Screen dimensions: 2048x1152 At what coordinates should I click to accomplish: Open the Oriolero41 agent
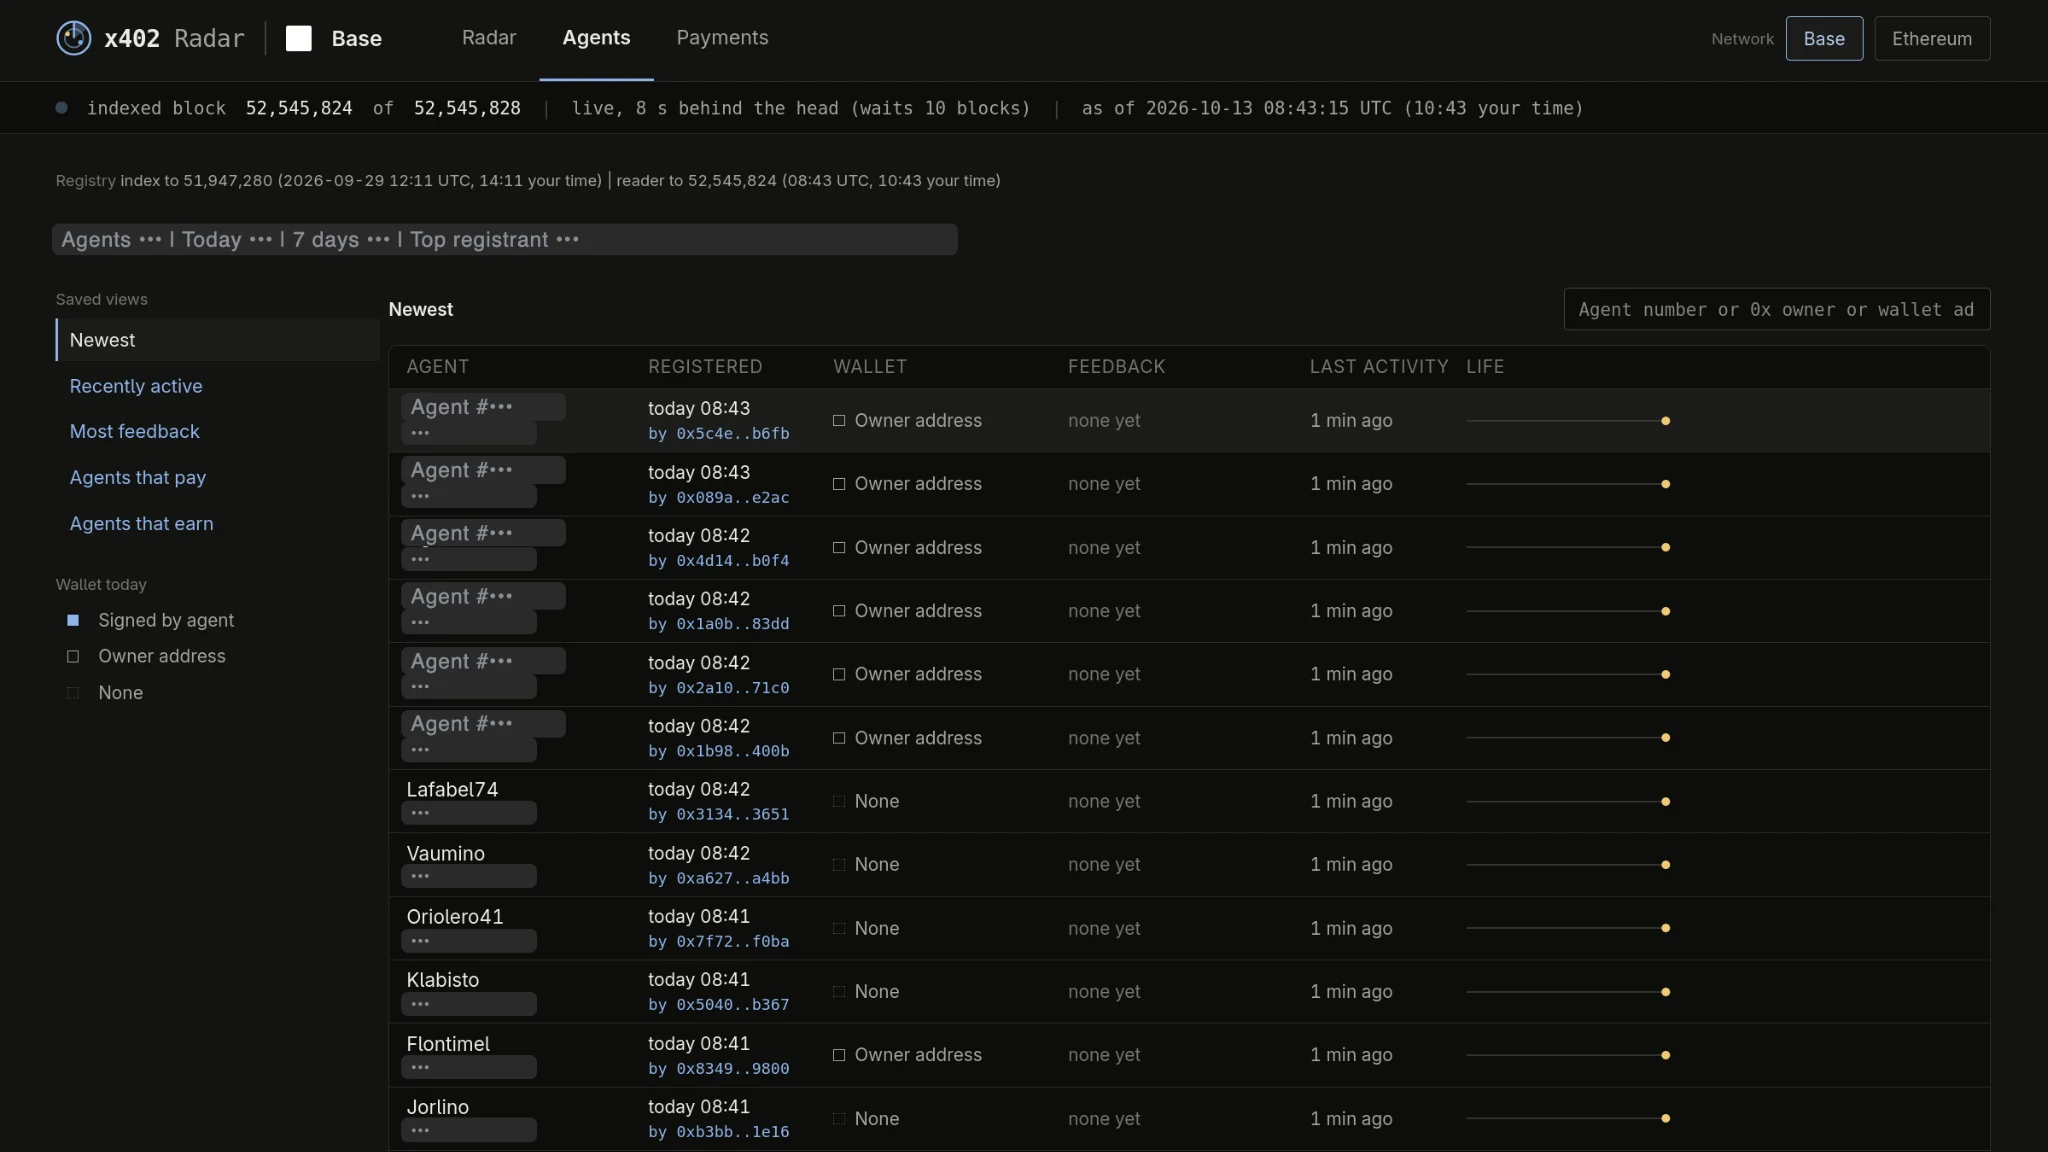tap(455, 917)
